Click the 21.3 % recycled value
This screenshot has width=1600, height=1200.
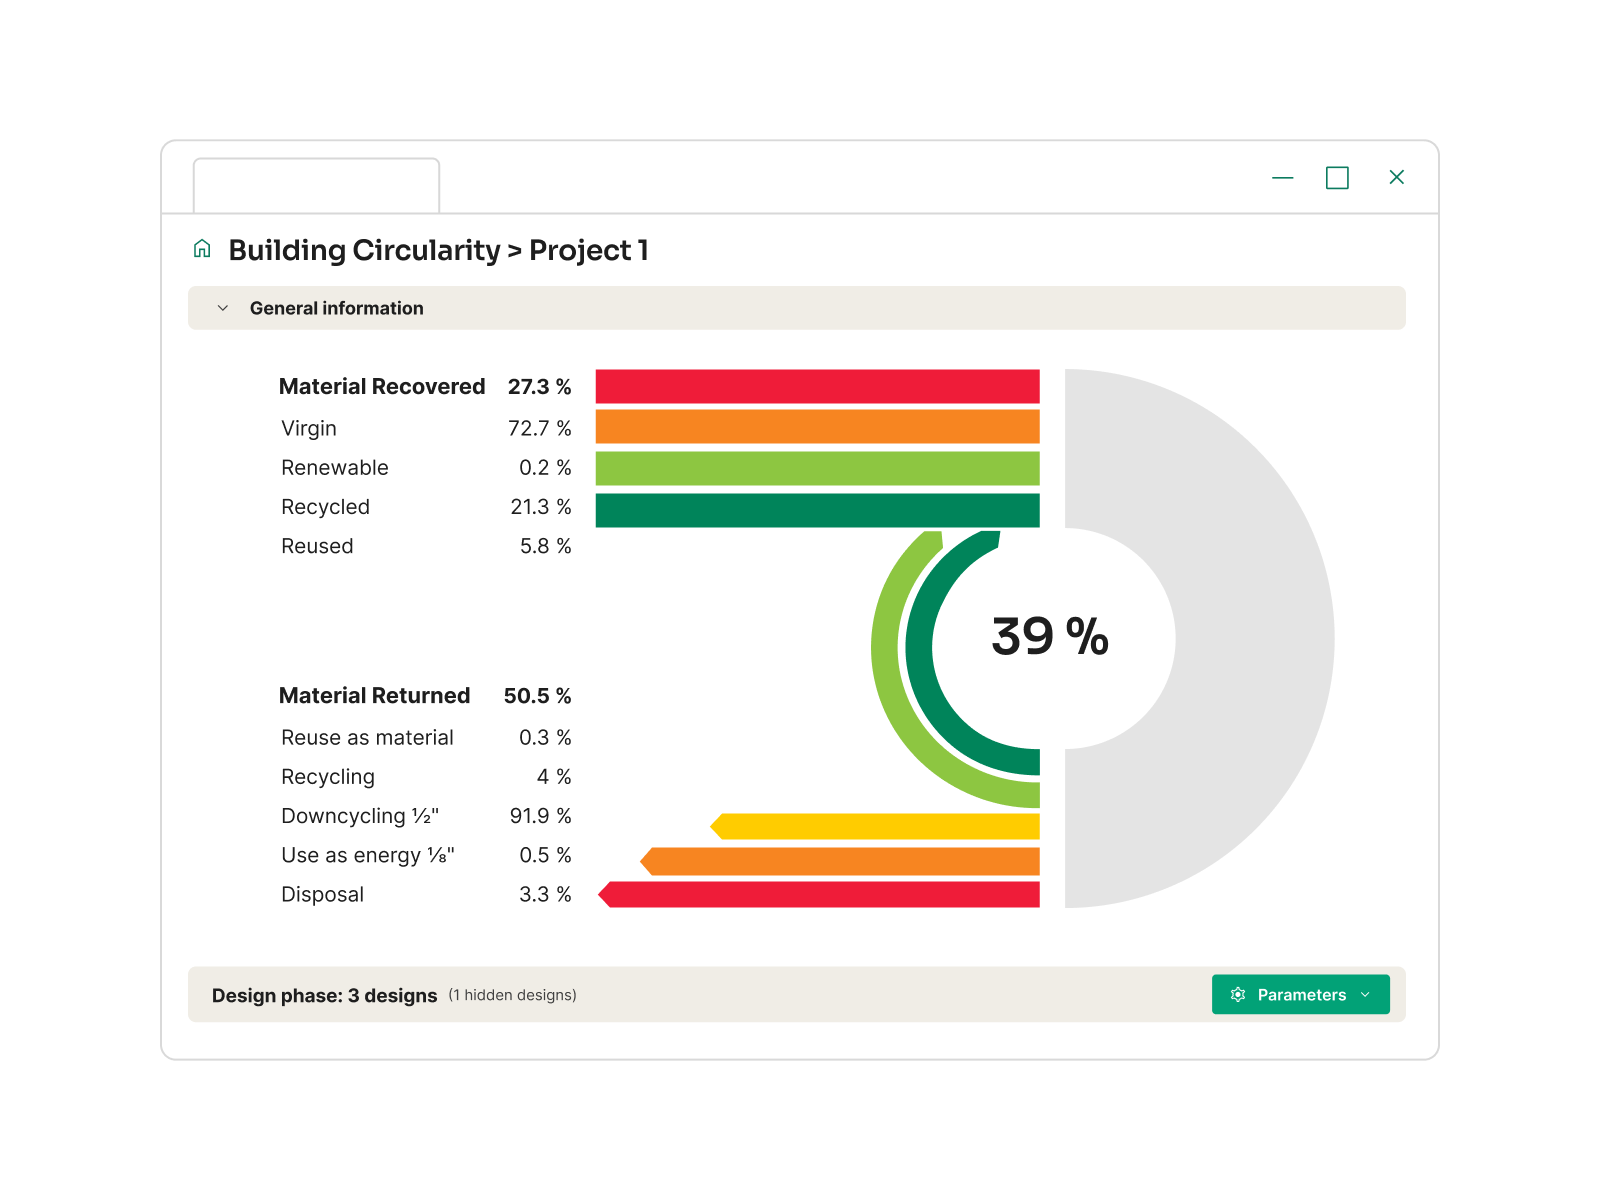tap(541, 507)
